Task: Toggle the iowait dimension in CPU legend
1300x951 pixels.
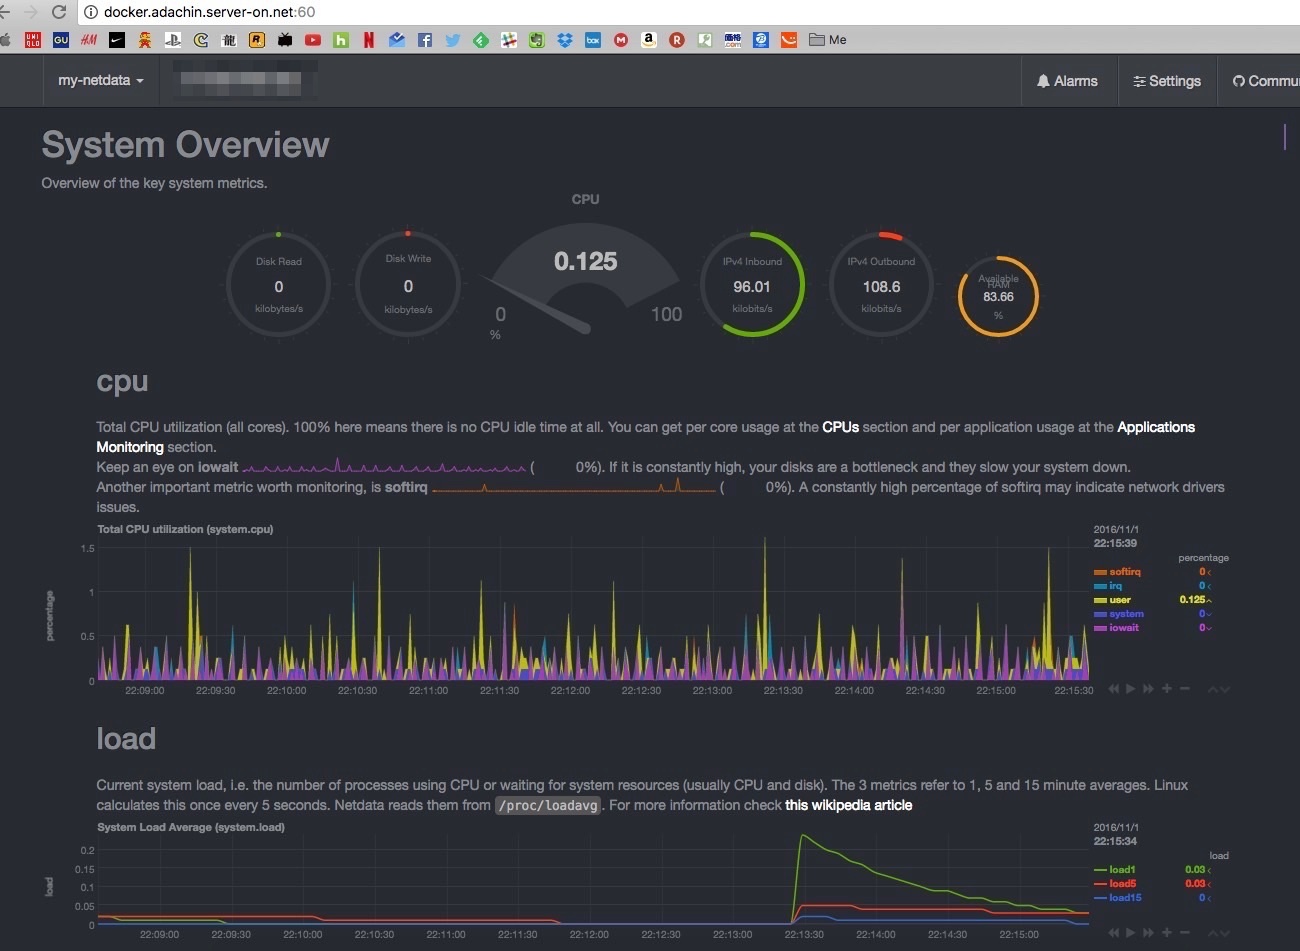Action: pyautogui.click(x=1123, y=628)
